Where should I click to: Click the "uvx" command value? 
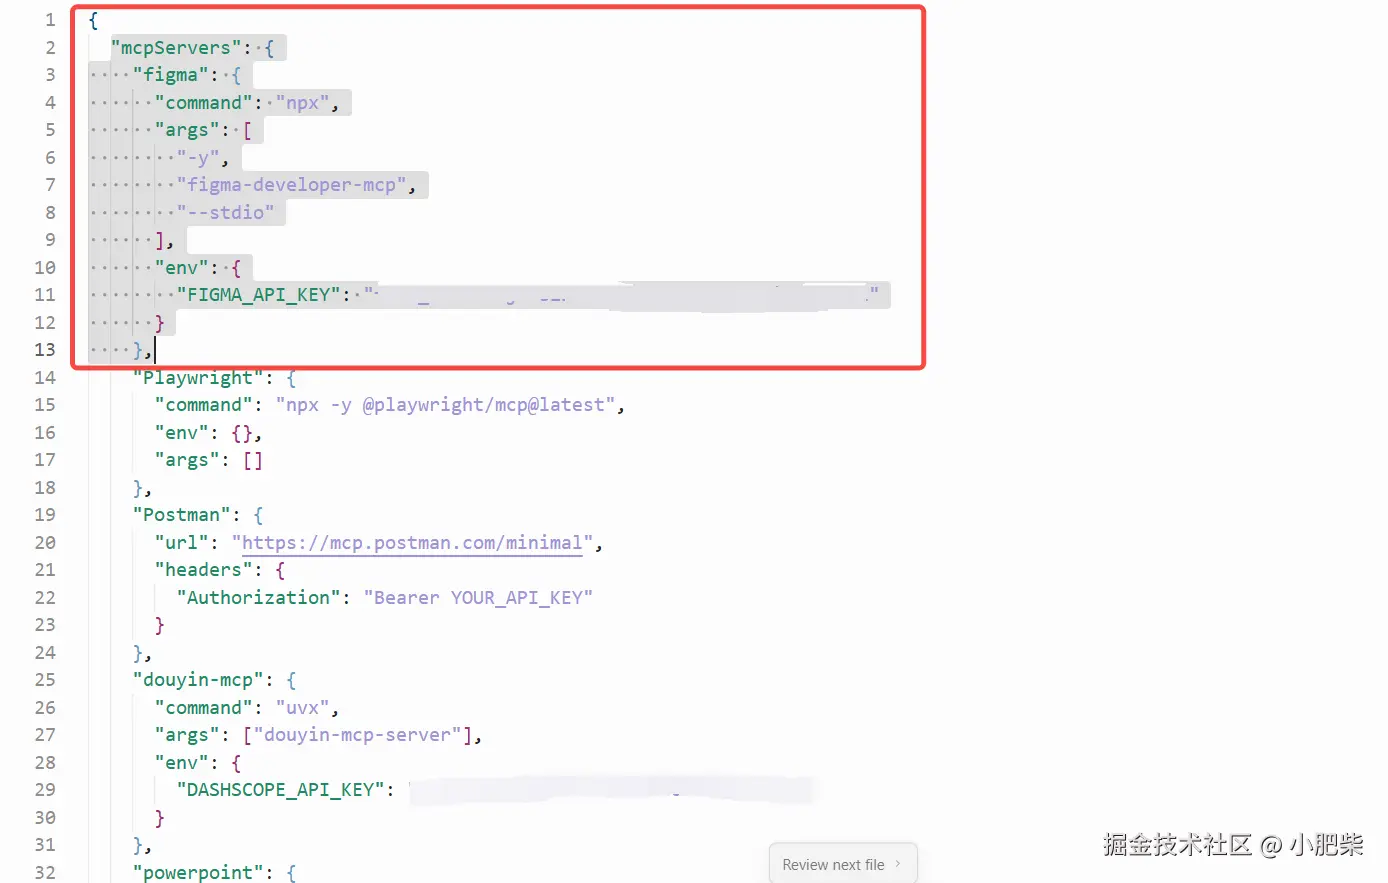click(302, 708)
